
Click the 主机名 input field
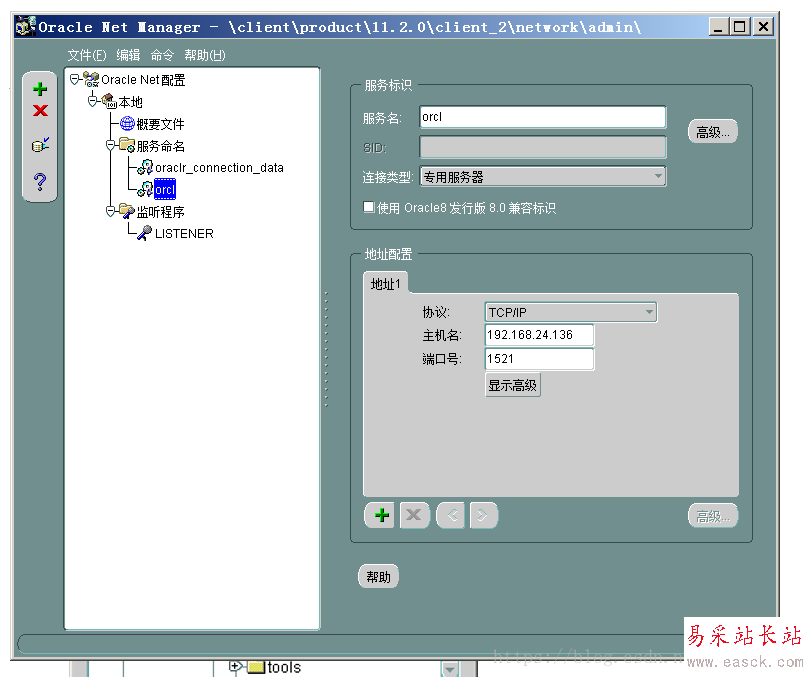click(x=539, y=335)
